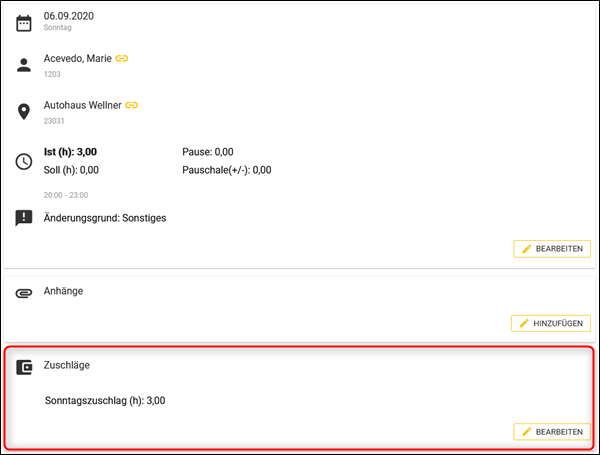The image size is (600, 455).
Task: Select the date text 06.09.2020
Action: tap(71, 16)
